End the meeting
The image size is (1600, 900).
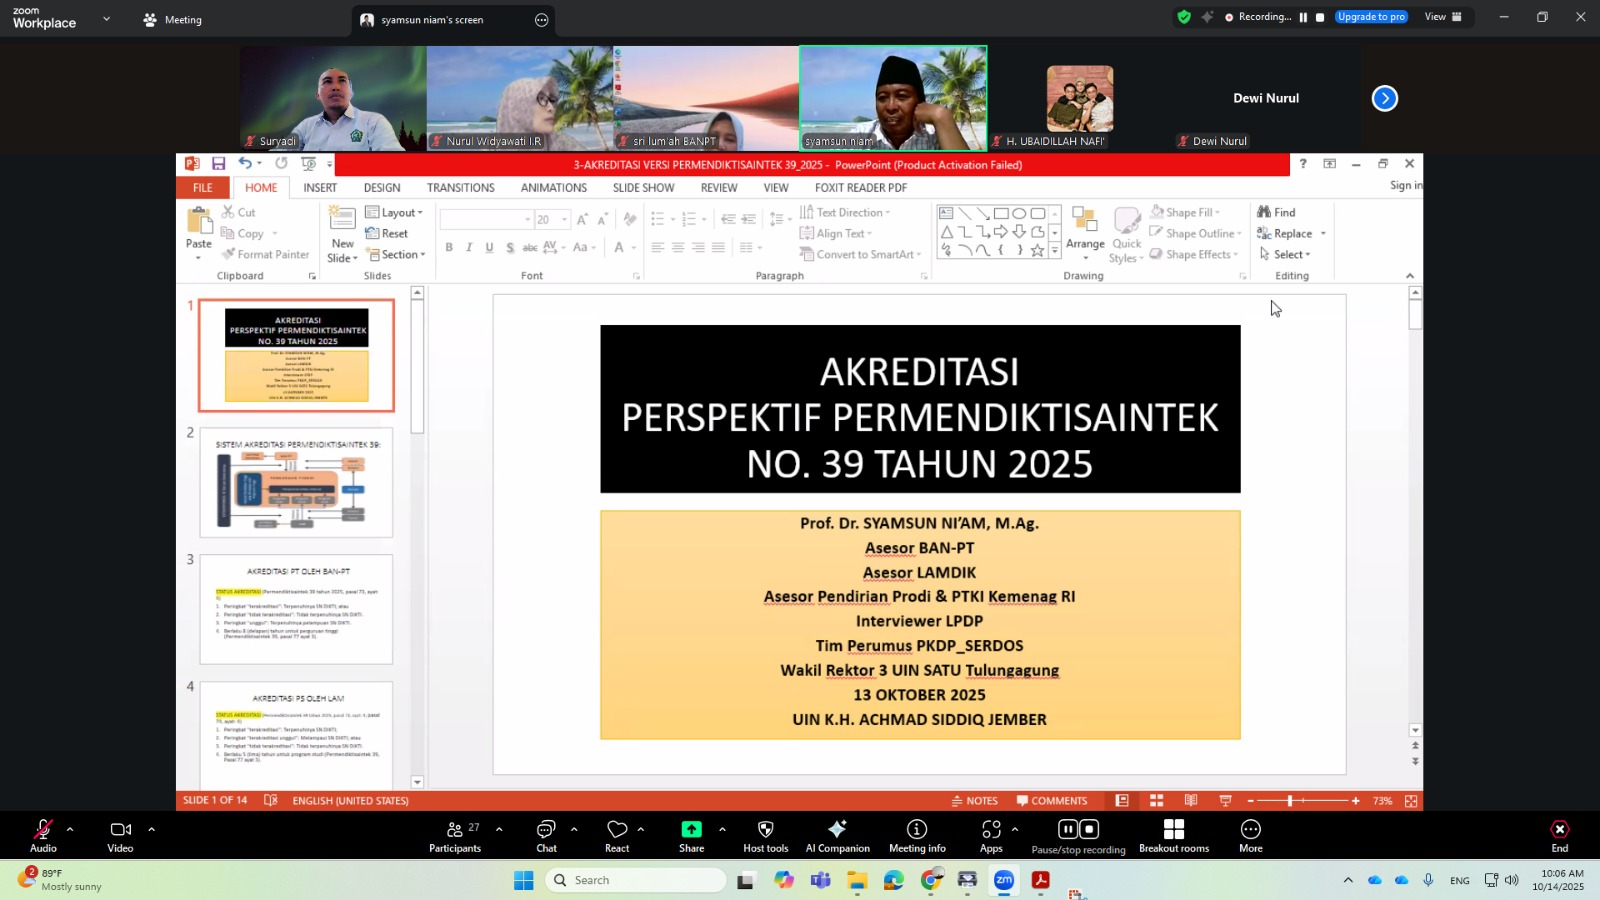(x=1559, y=835)
